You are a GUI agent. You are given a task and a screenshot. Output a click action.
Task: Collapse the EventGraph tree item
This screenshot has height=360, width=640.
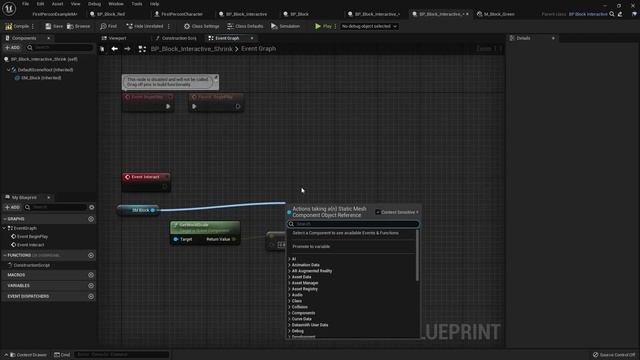[4, 229]
